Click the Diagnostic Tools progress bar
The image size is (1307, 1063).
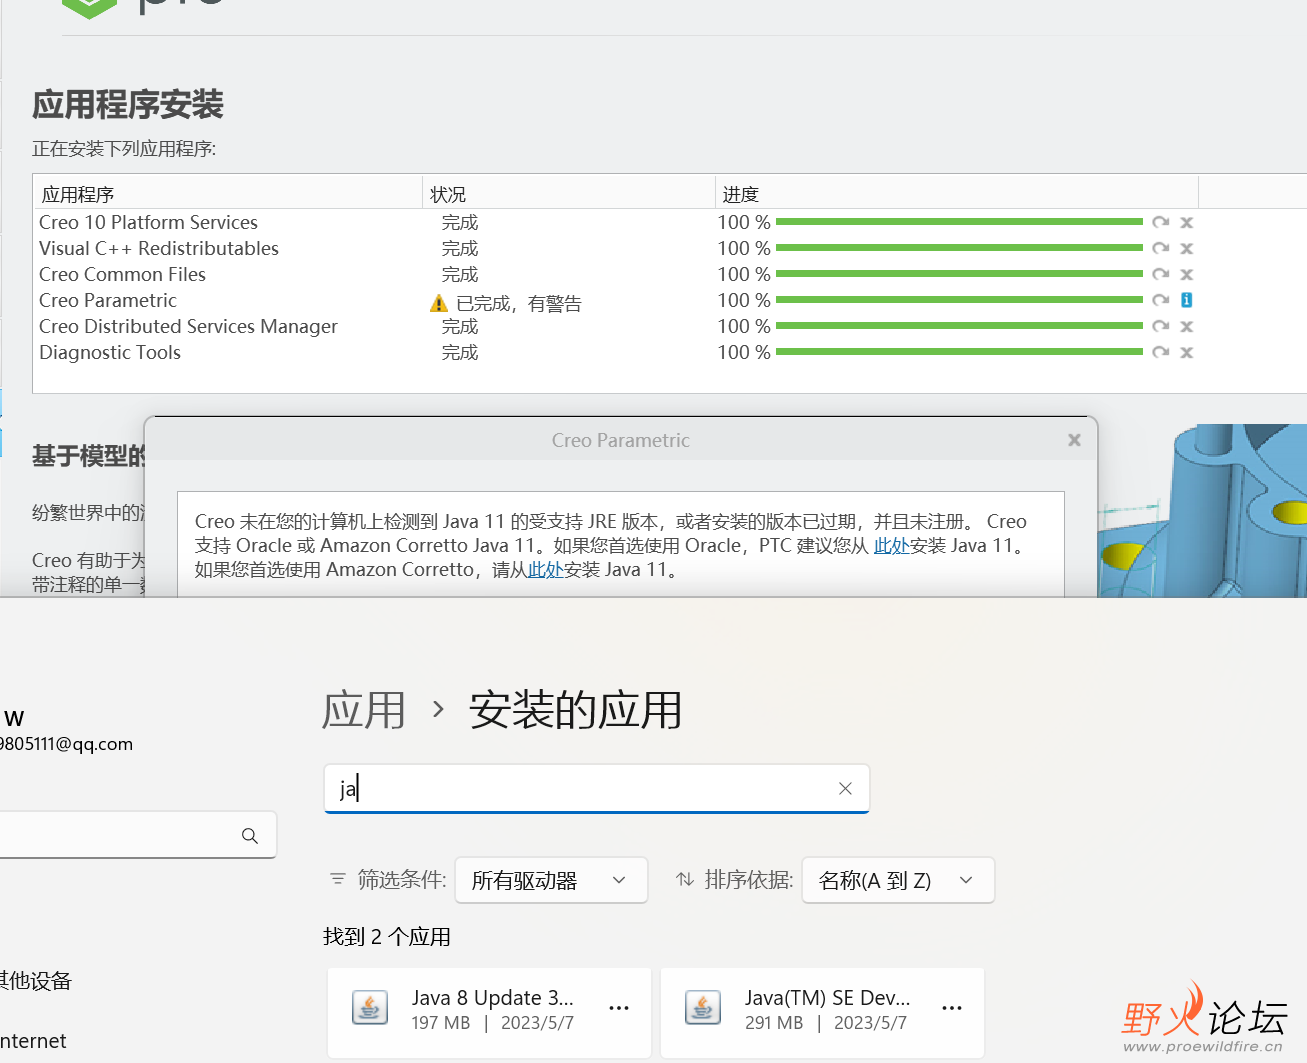click(959, 352)
